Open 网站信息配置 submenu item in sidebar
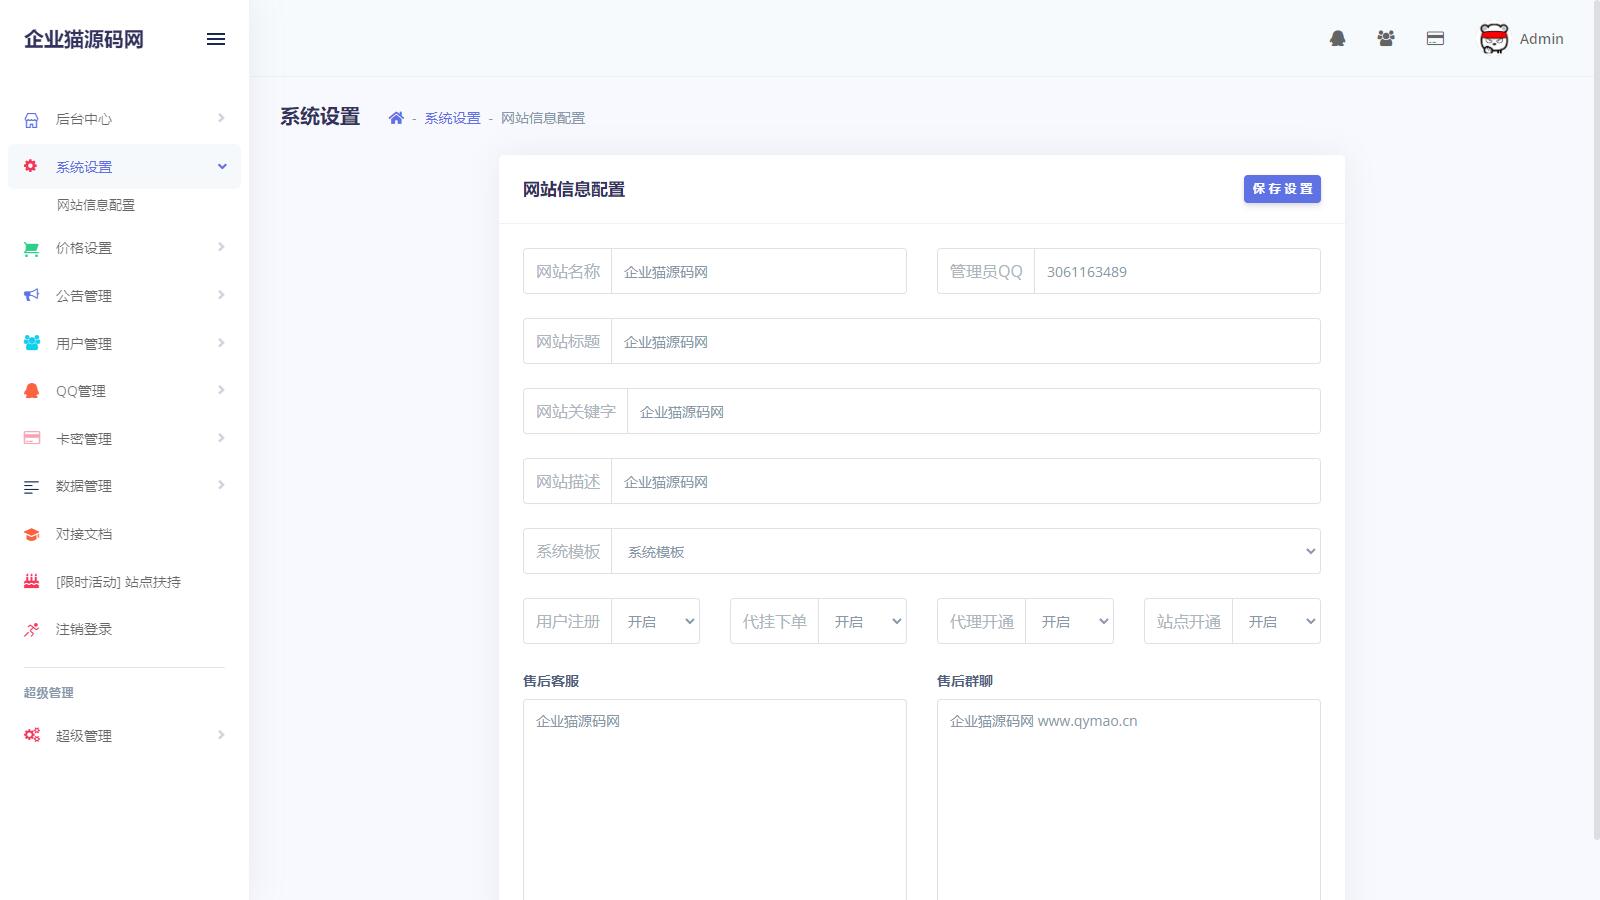This screenshot has width=1600, height=900. click(x=96, y=205)
